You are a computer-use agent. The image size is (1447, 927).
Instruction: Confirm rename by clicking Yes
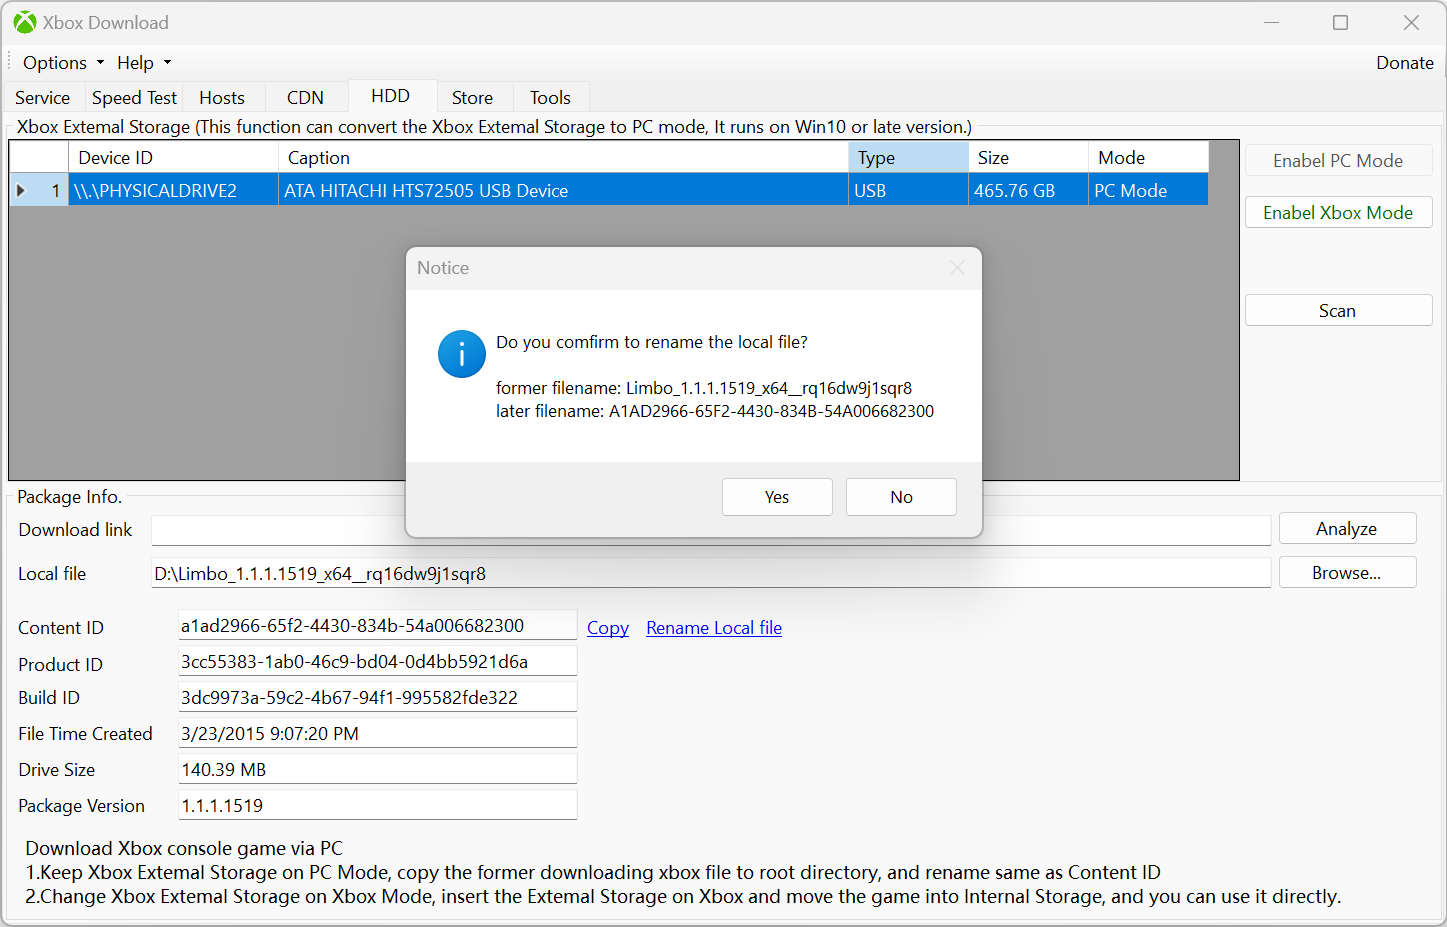[x=777, y=497]
